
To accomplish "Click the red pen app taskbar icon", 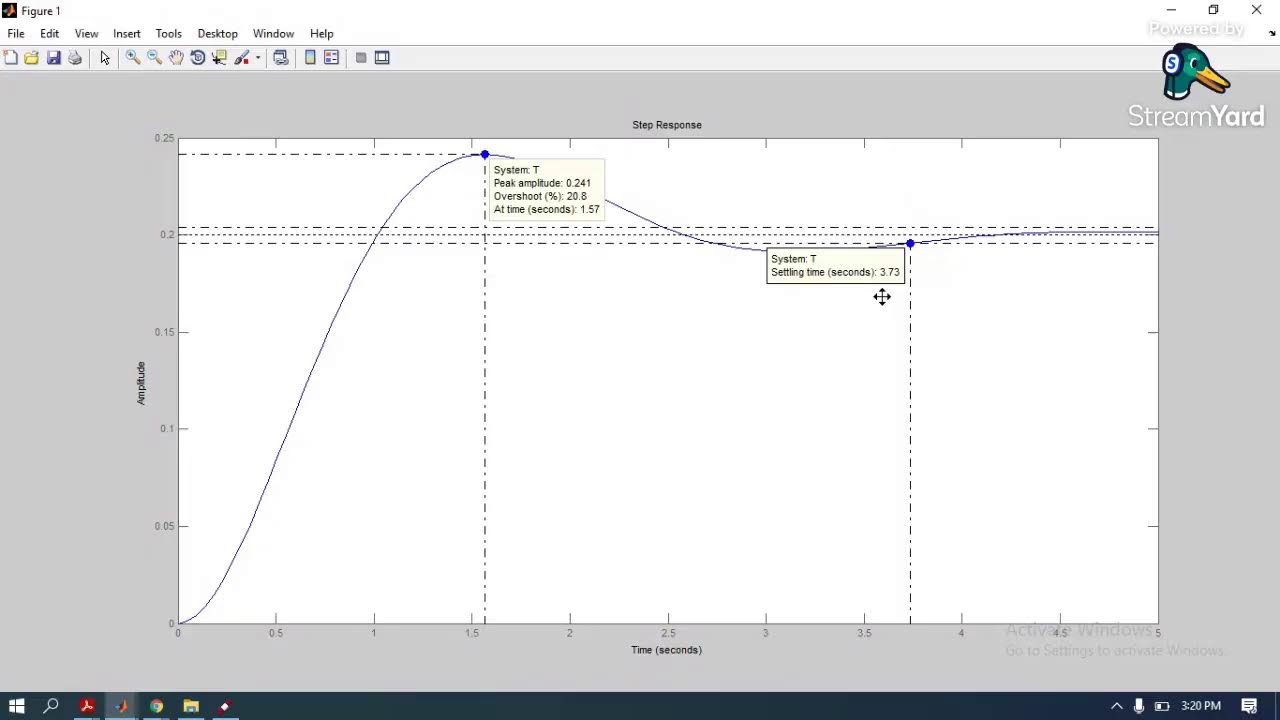I will [x=225, y=706].
